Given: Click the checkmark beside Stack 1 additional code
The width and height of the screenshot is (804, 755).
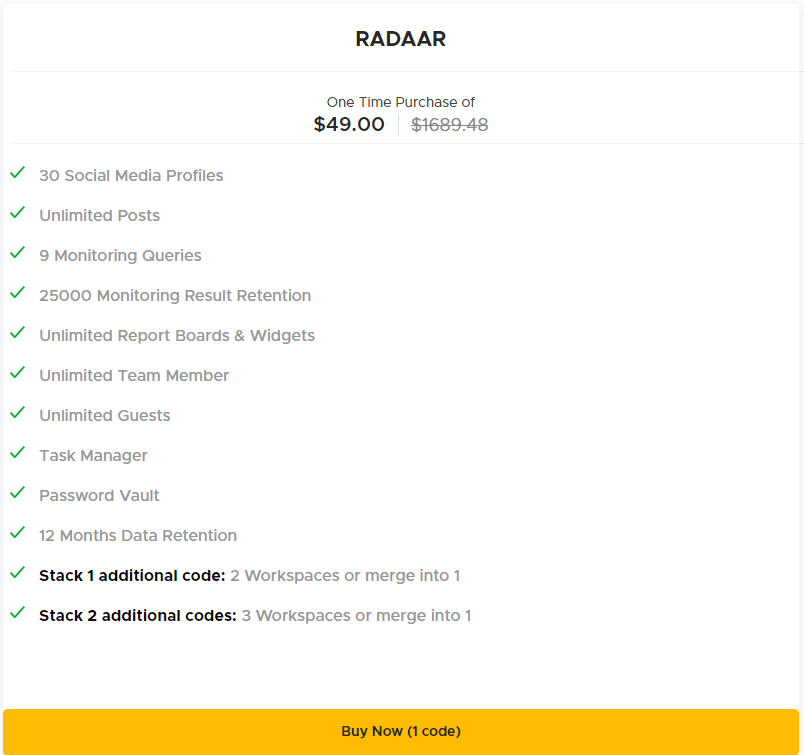Looking at the screenshot, I should point(17,572).
